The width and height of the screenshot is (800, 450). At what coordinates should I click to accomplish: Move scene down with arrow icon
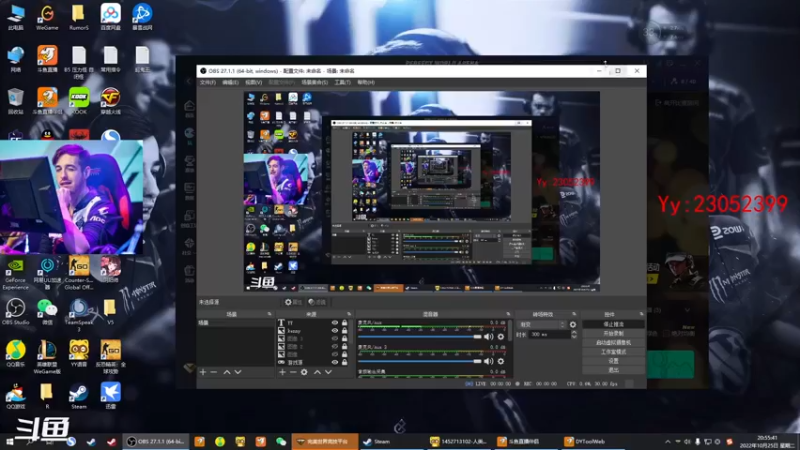[x=238, y=372]
